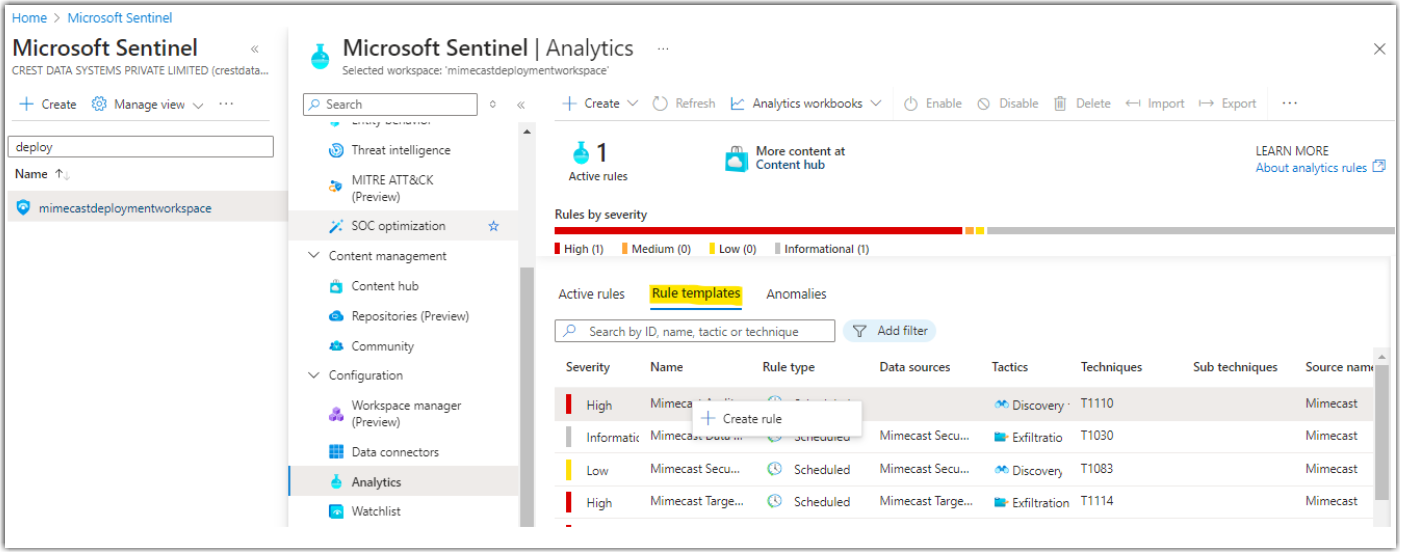The image size is (1401, 553).
Task: Sort by Rule type column header
Action: pyautogui.click(x=789, y=367)
